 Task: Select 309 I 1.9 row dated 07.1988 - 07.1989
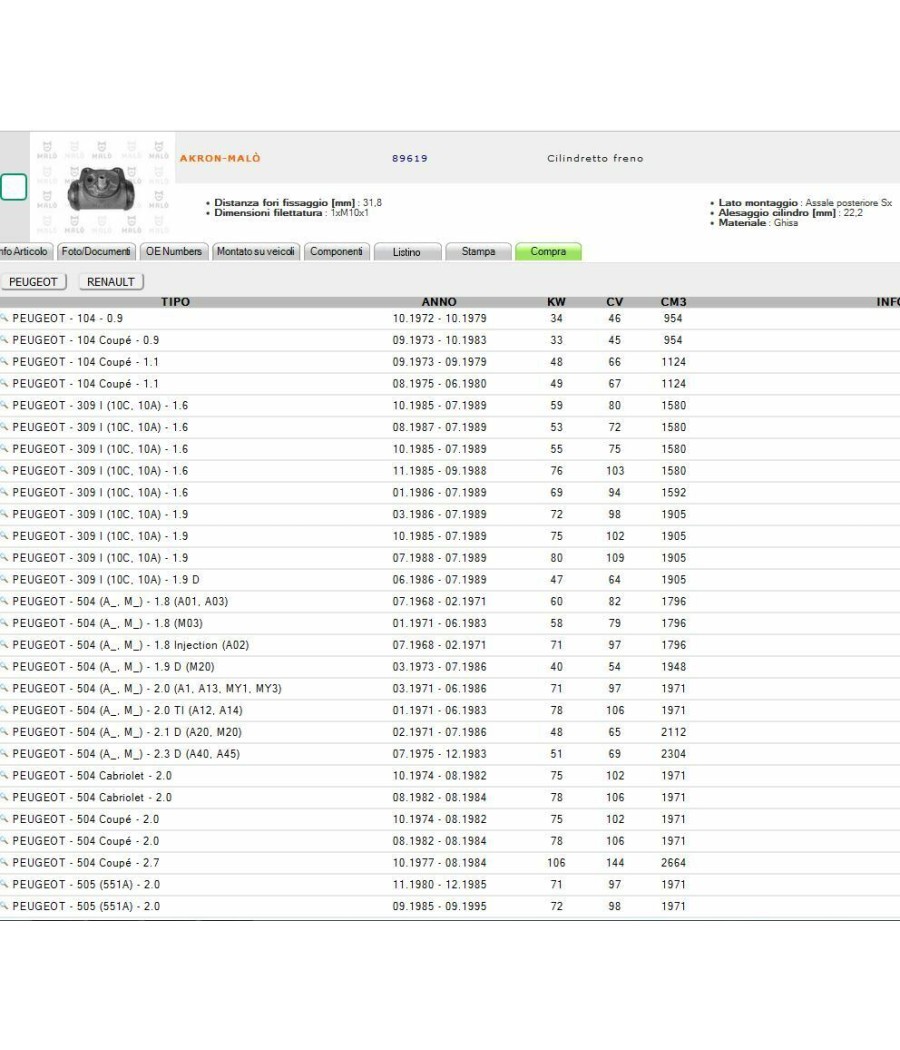point(450,558)
